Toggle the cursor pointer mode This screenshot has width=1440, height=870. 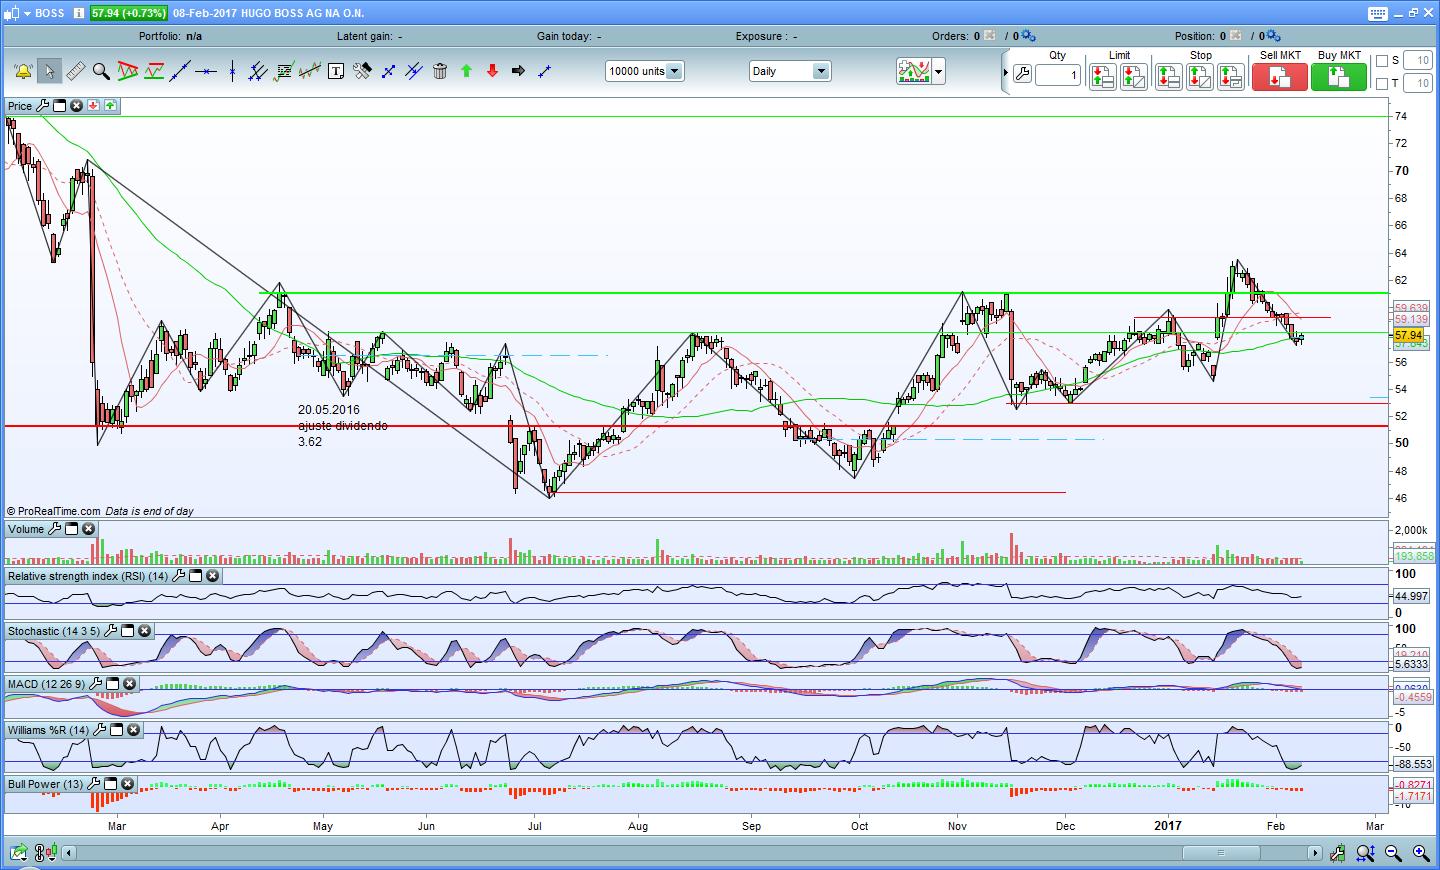(49, 71)
